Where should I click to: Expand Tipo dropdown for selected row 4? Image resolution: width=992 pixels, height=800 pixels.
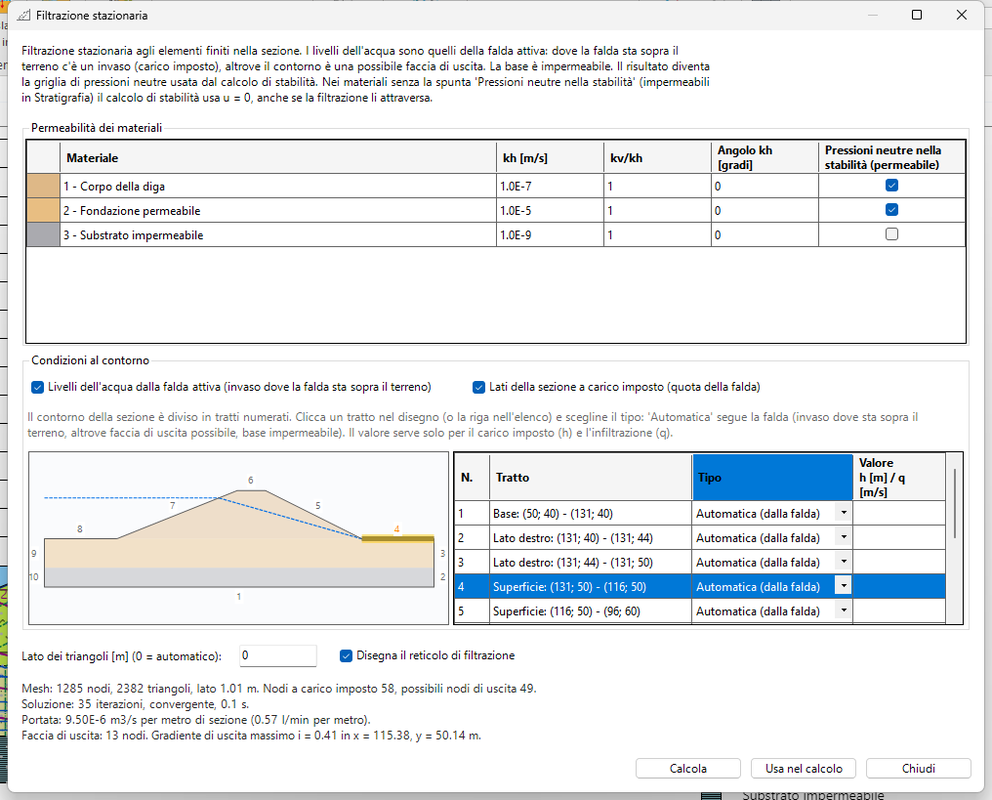843,586
